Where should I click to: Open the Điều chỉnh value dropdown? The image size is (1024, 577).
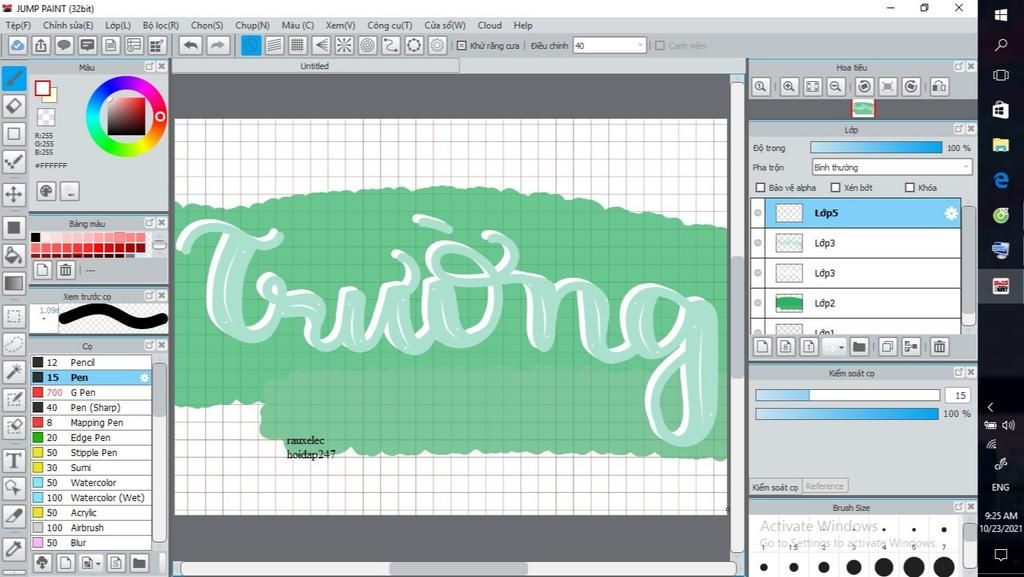coord(639,46)
